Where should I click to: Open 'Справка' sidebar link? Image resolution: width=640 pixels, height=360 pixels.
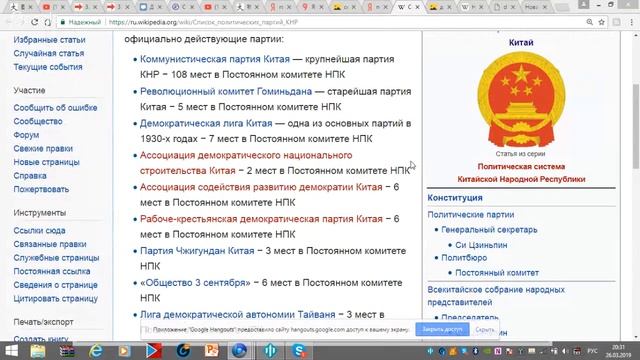30,176
